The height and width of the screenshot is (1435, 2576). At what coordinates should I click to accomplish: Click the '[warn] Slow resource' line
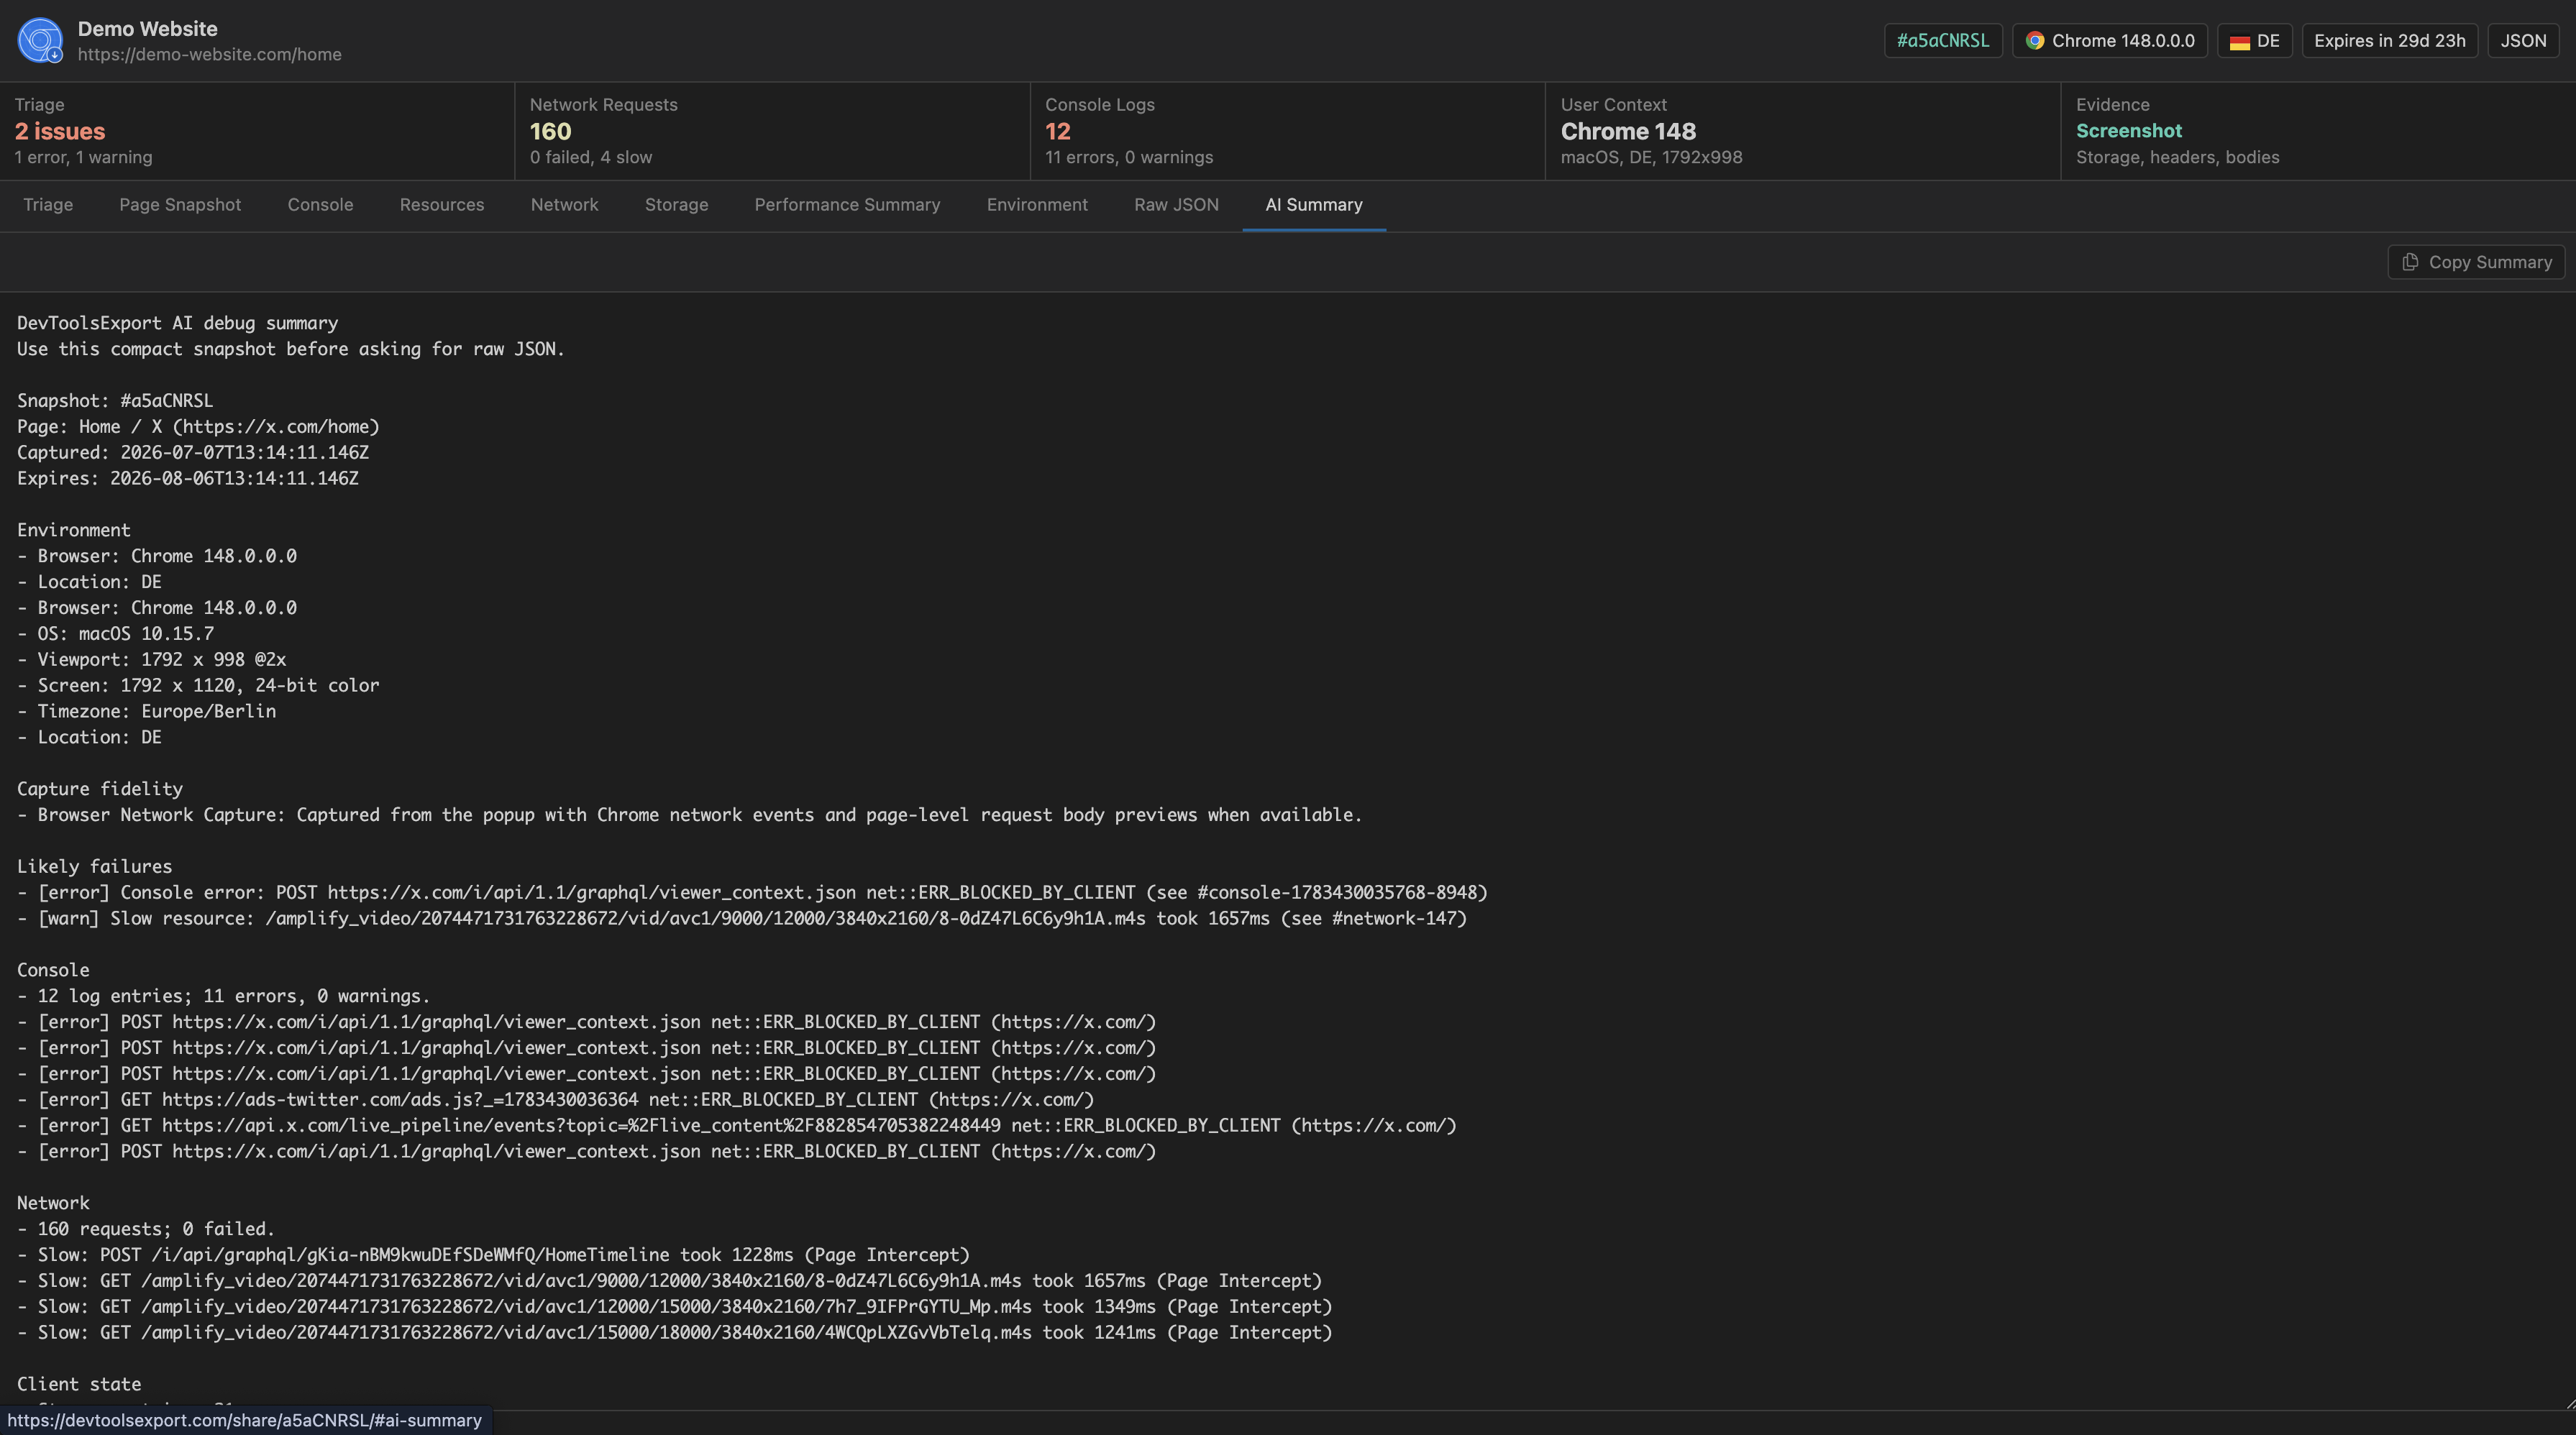tap(742, 919)
